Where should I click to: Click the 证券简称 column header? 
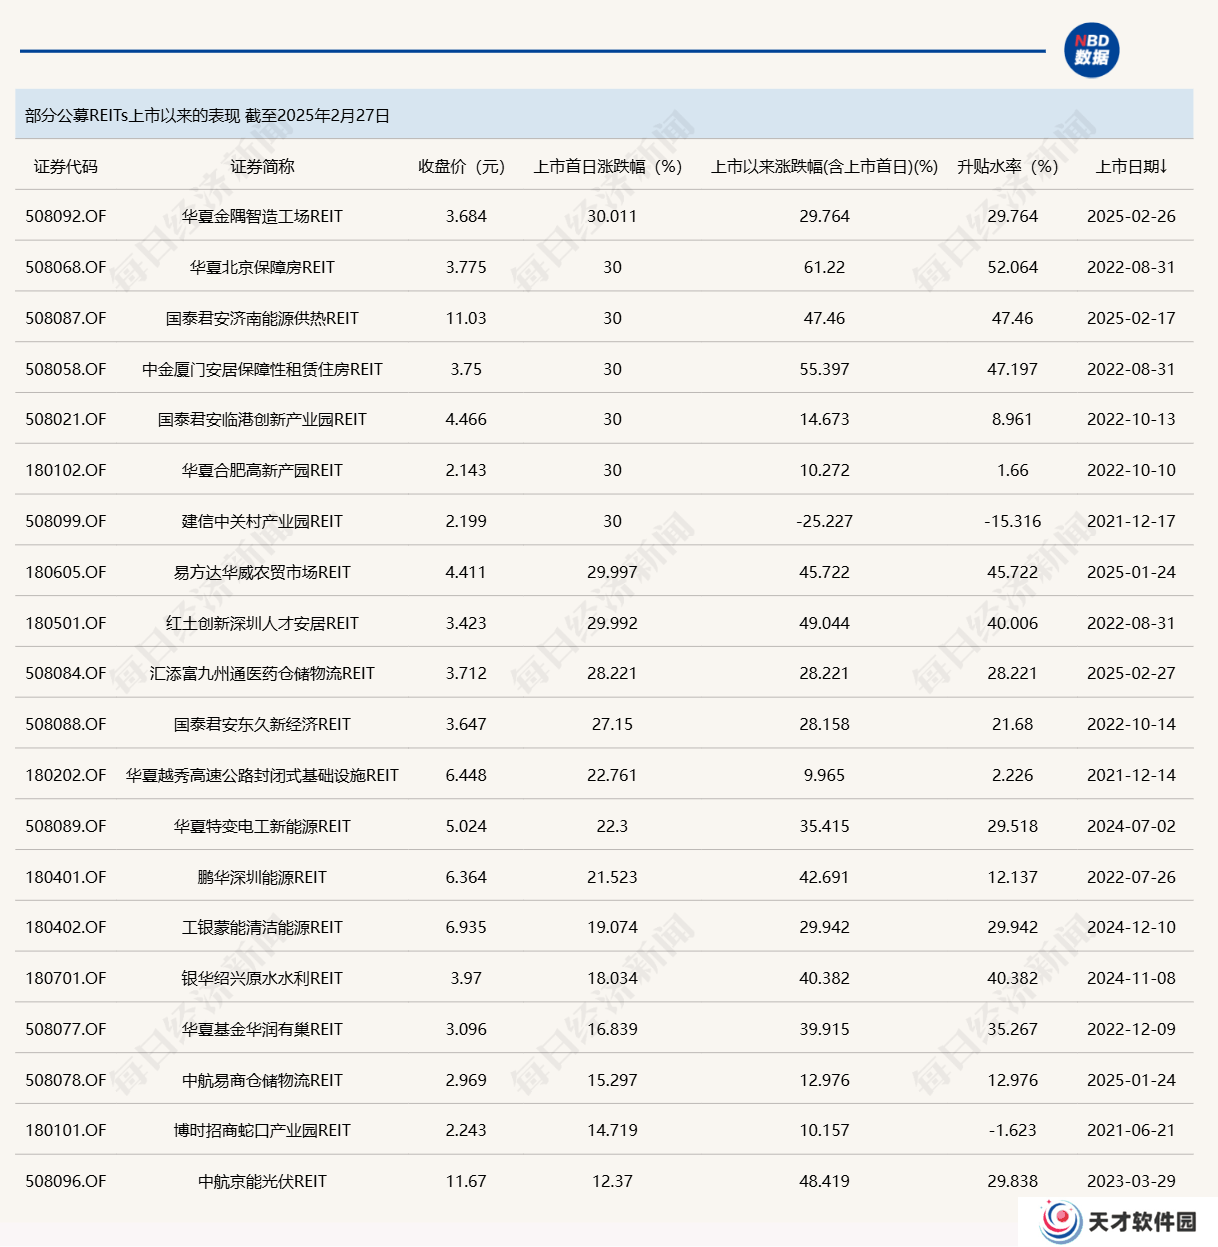(x=262, y=167)
